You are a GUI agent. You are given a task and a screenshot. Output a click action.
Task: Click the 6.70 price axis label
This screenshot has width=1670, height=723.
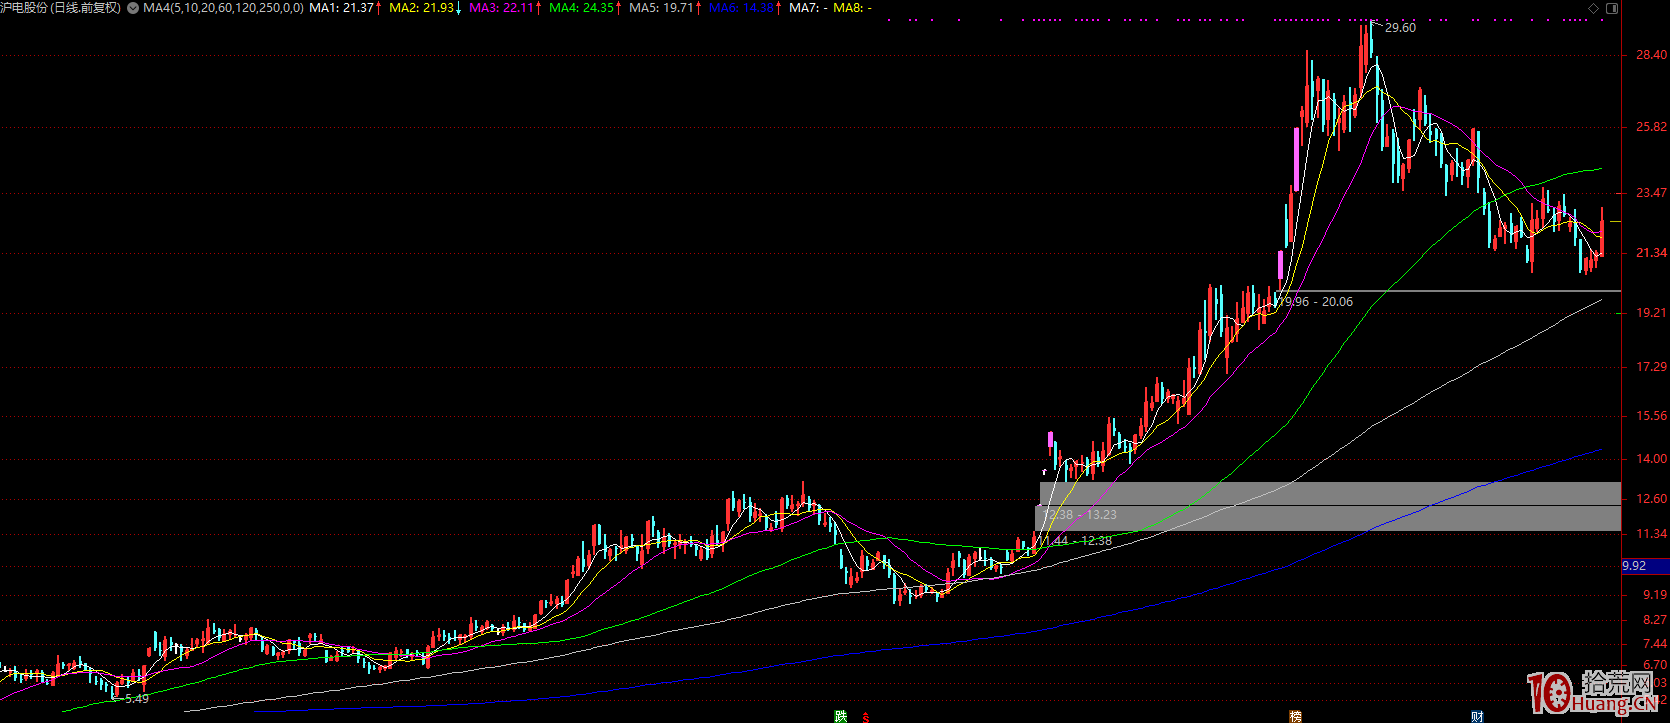click(1655, 665)
